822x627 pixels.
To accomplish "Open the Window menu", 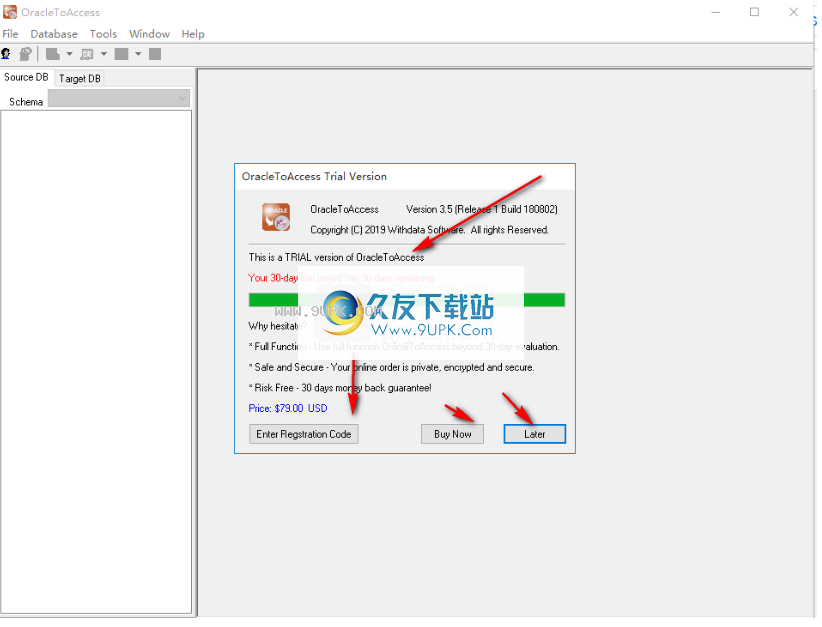I will point(149,34).
